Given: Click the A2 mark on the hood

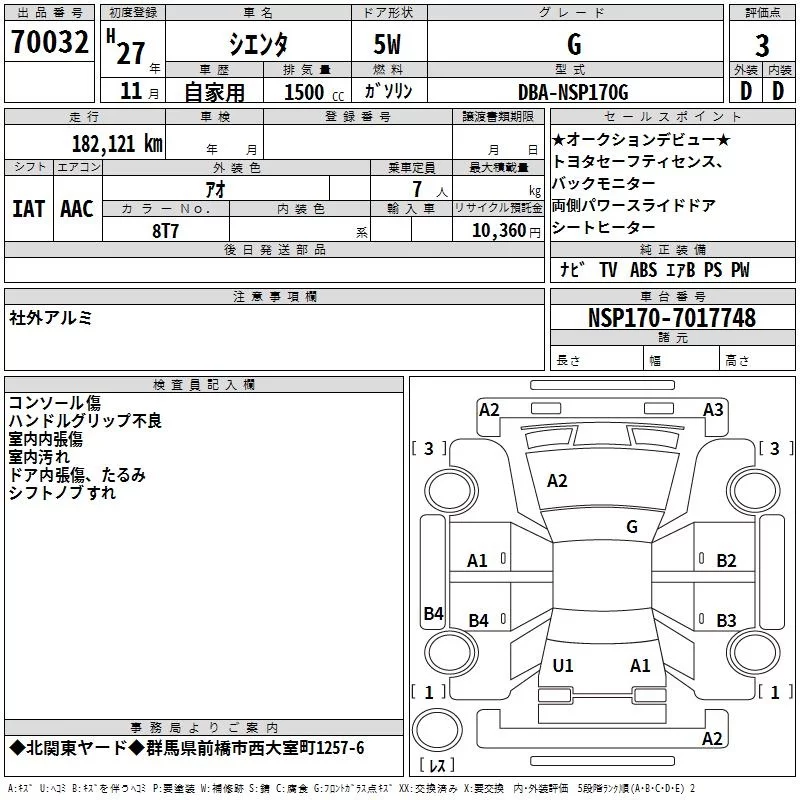Looking at the screenshot, I should click(557, 481).
